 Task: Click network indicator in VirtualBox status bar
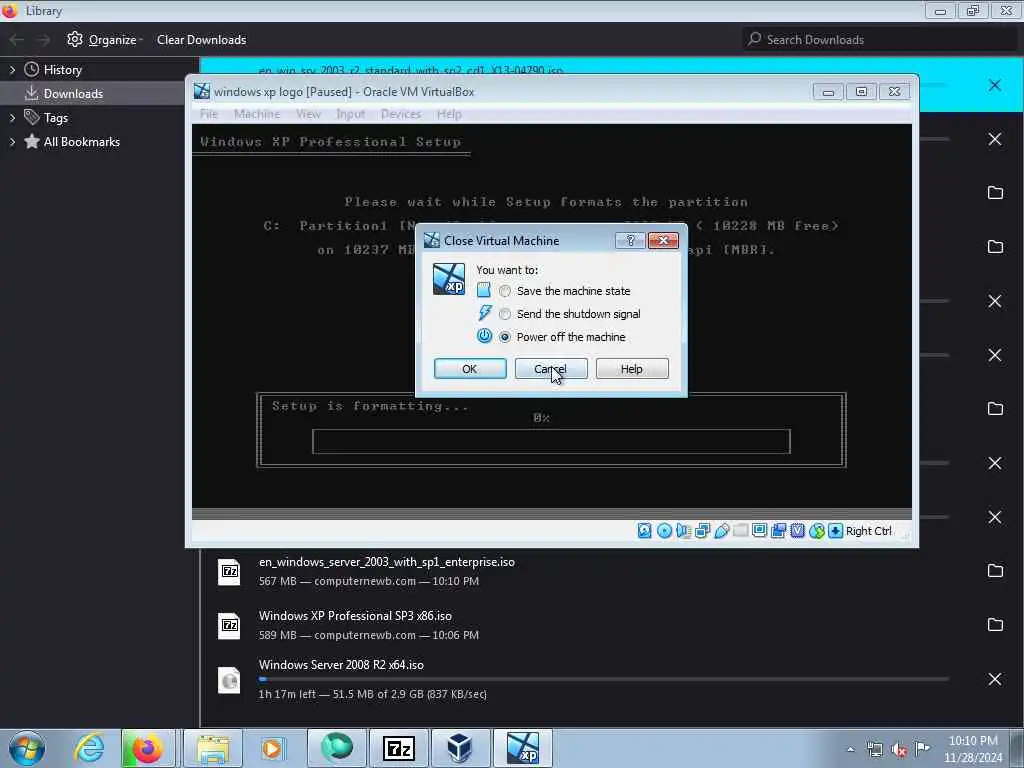702,531
